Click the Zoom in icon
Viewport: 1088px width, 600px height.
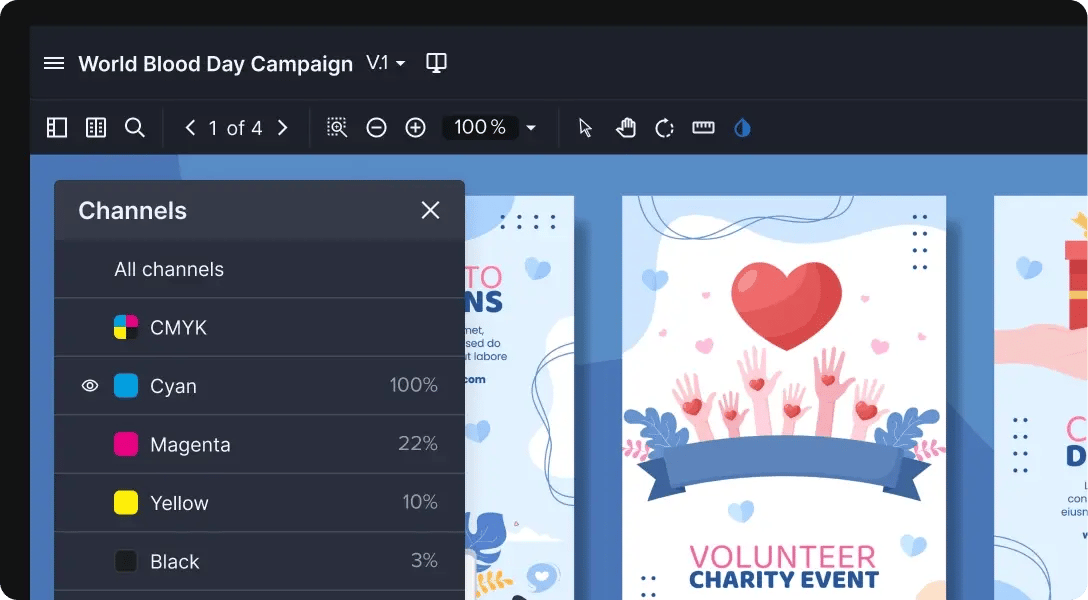click(415, 127)
